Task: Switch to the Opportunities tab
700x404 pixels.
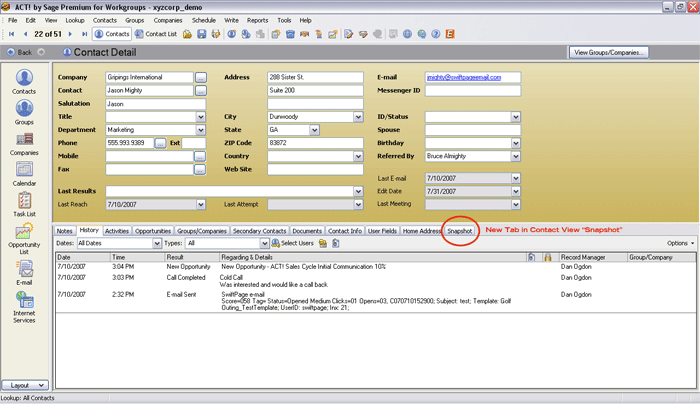Action: [x=153, y=231]
